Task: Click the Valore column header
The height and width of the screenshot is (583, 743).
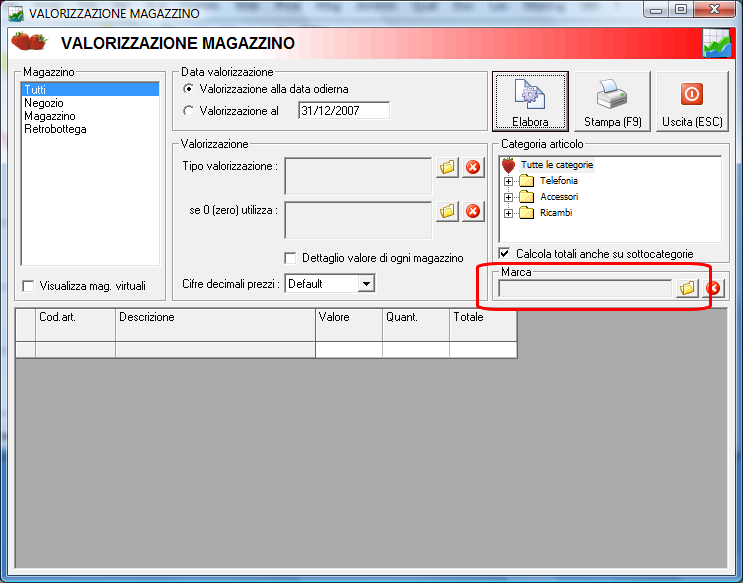Action: (x=349, y=325)
